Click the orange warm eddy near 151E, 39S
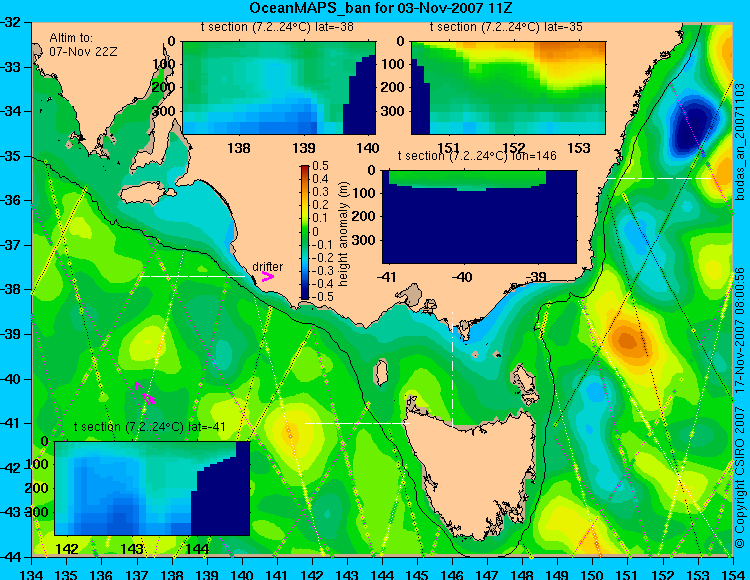Screen dimensions: 750x580 pos(628,341)
